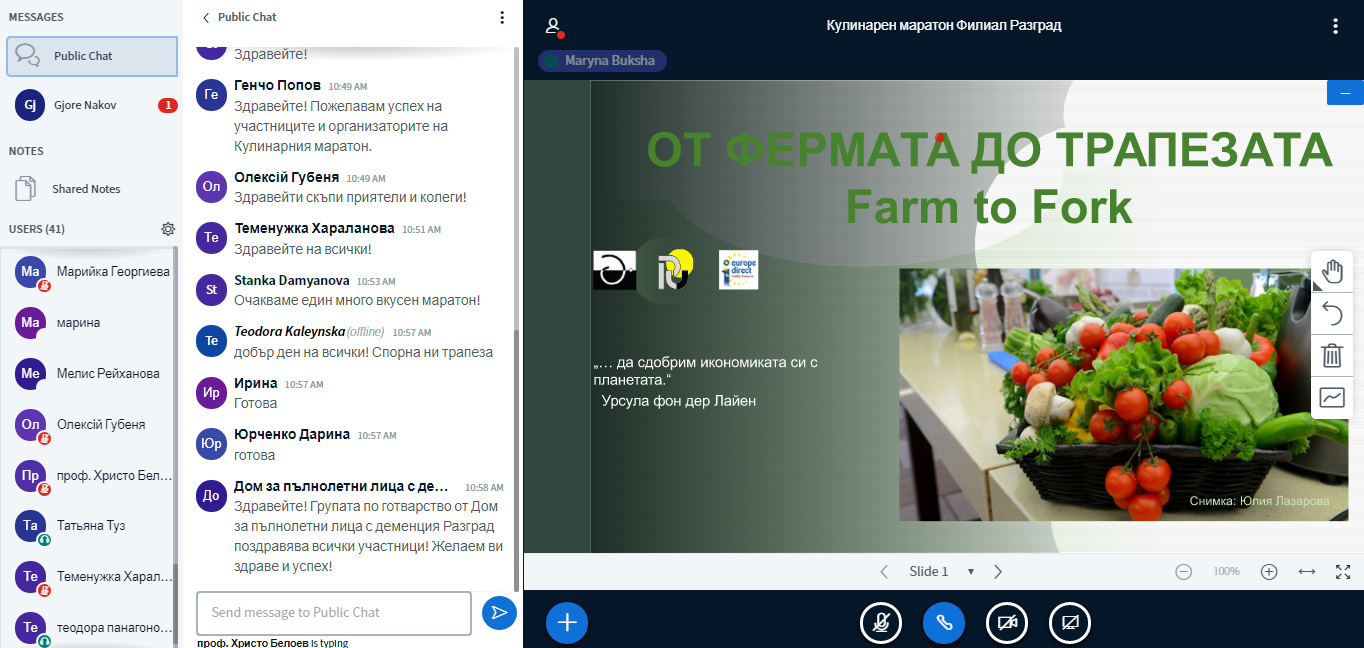Click the Ге avatar beside Генчо Попов
The width and height of the screenshot is (1364, 648).
tap(211, 95)
